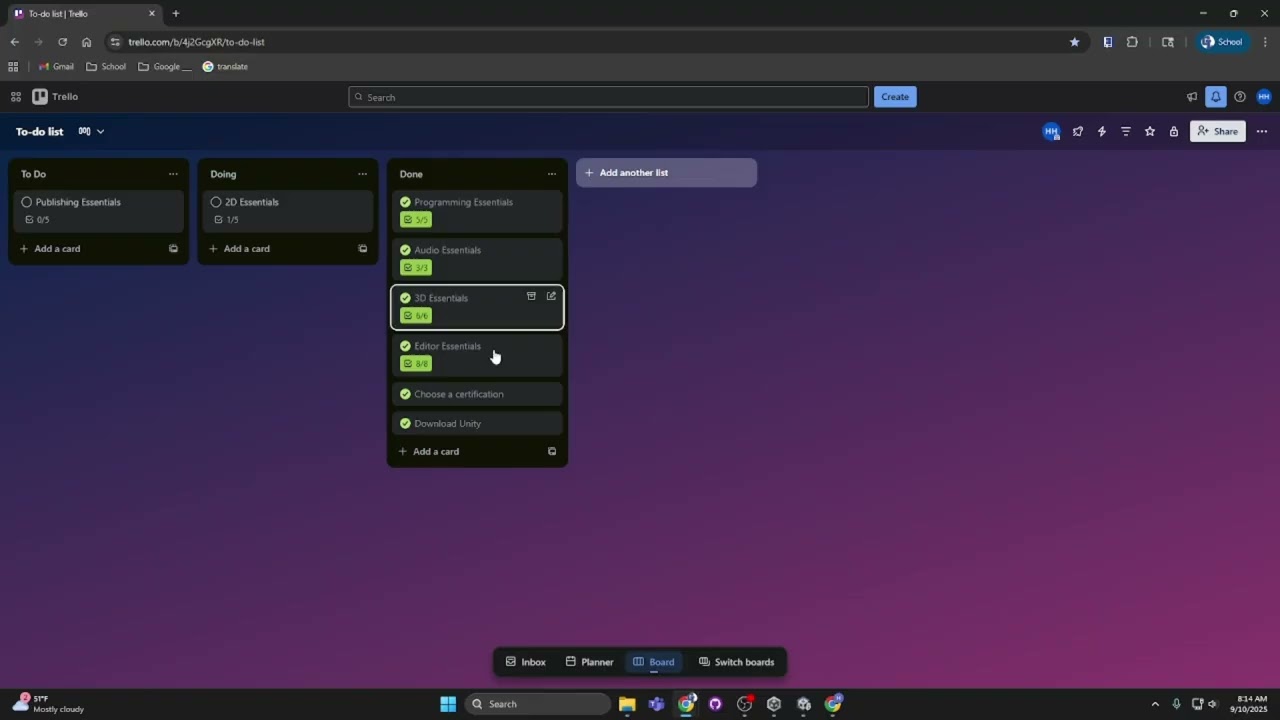Open Unity Hub from the taskbar
Image resolution: width=1280 pixels, height=720 pixels.
click(x=773, y=704)
